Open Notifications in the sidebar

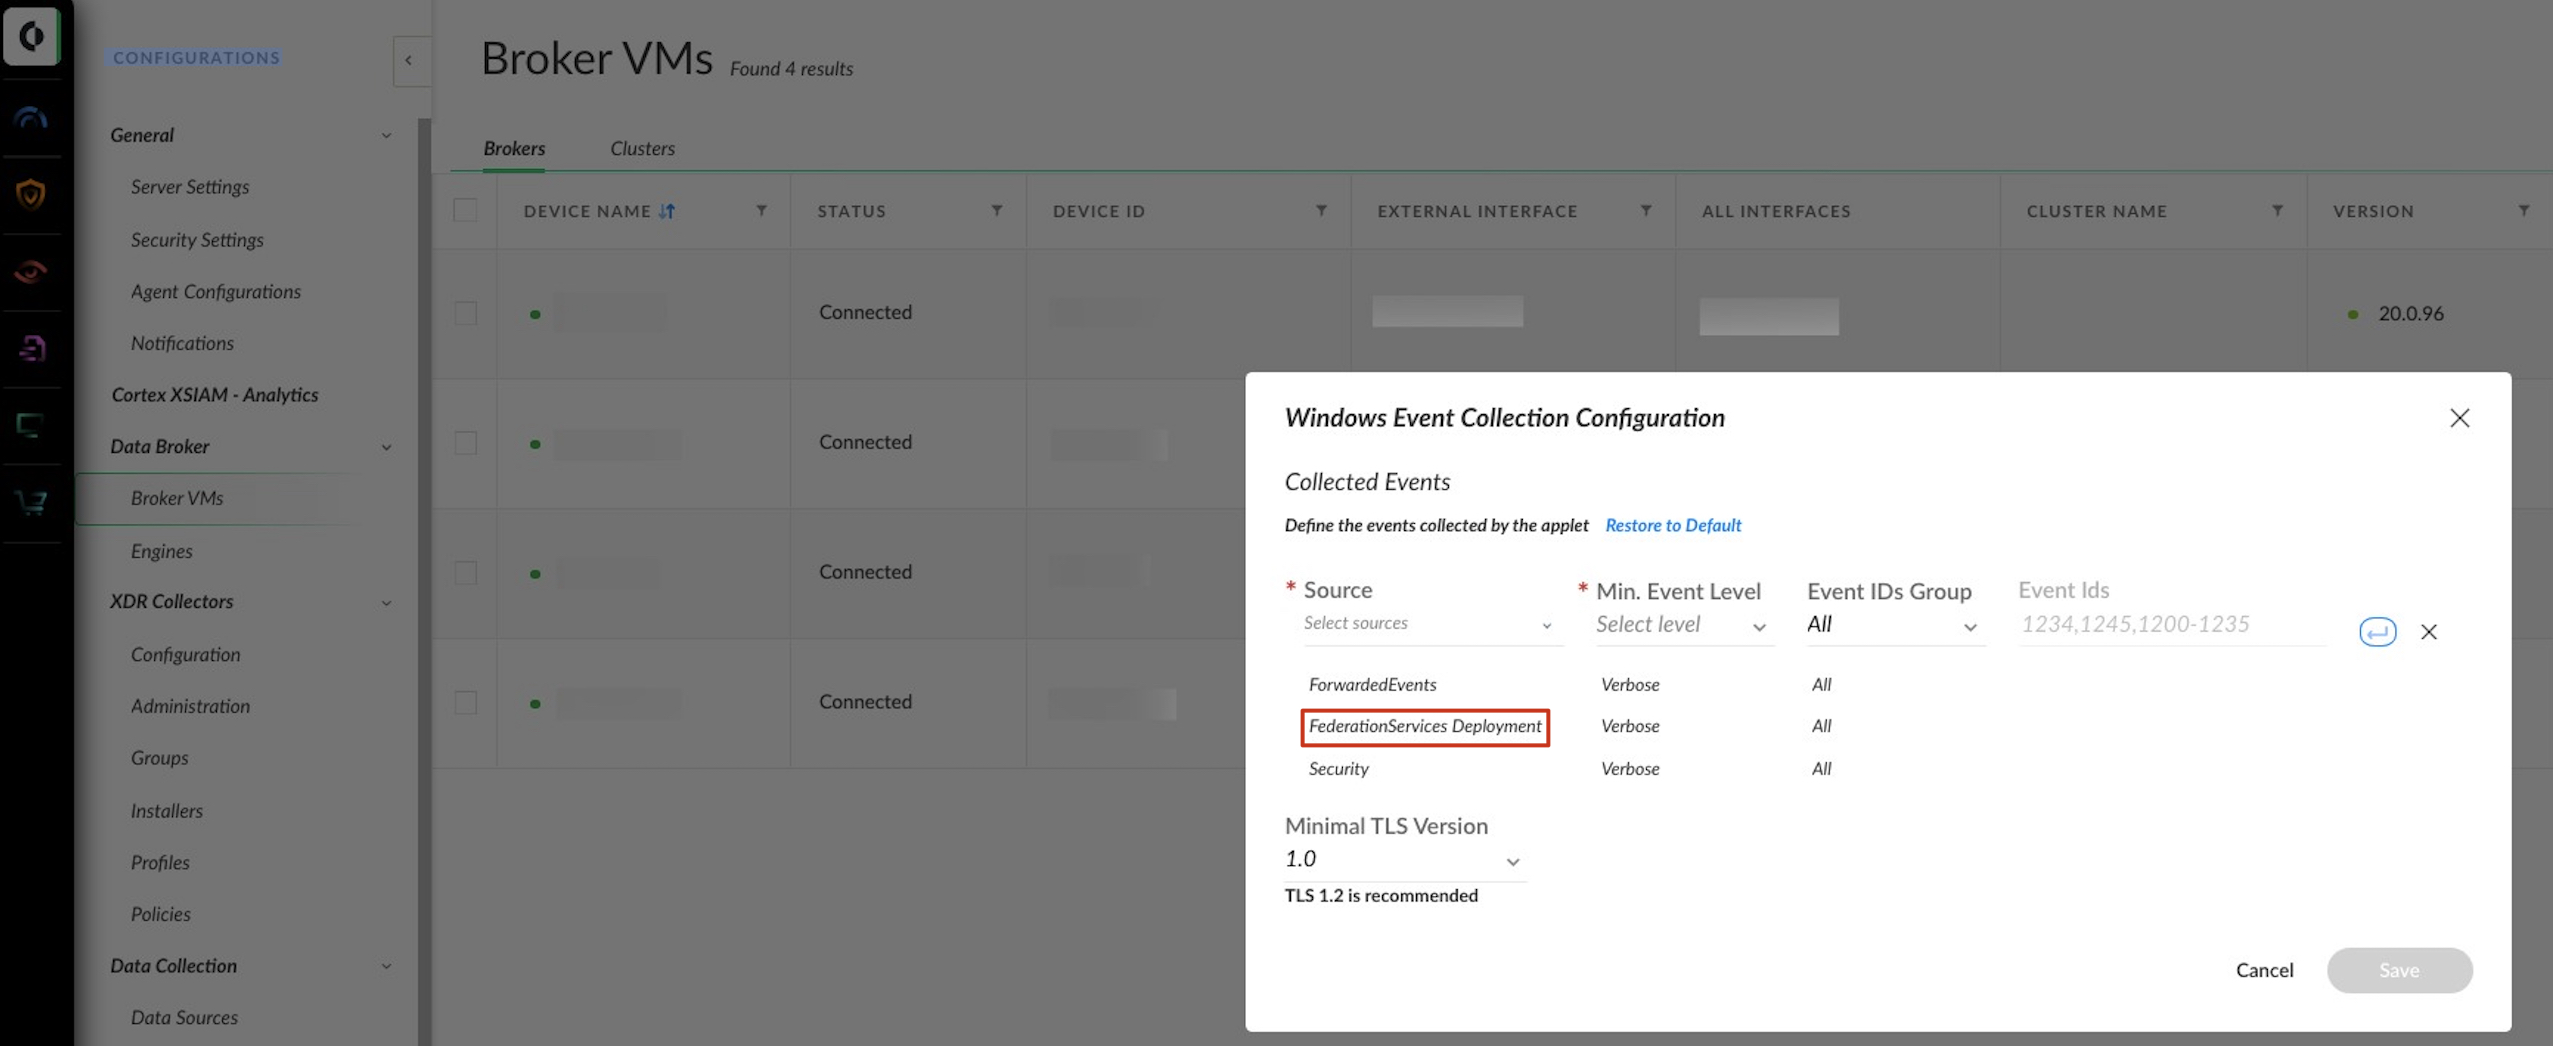(182, 343)
